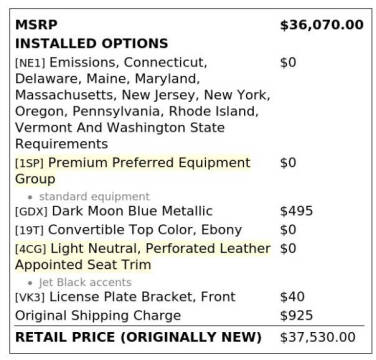376x360 pixels.
Task: Click the INSTALLED OPTIONS heading
Action: (x=91, y=44)
